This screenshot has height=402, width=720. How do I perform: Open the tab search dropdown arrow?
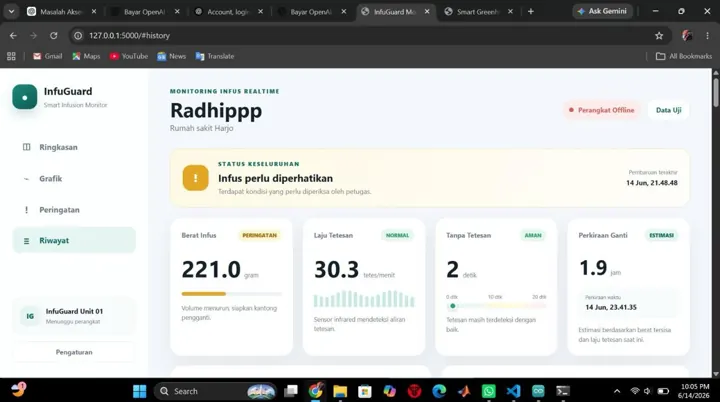[x=11, y=11]
